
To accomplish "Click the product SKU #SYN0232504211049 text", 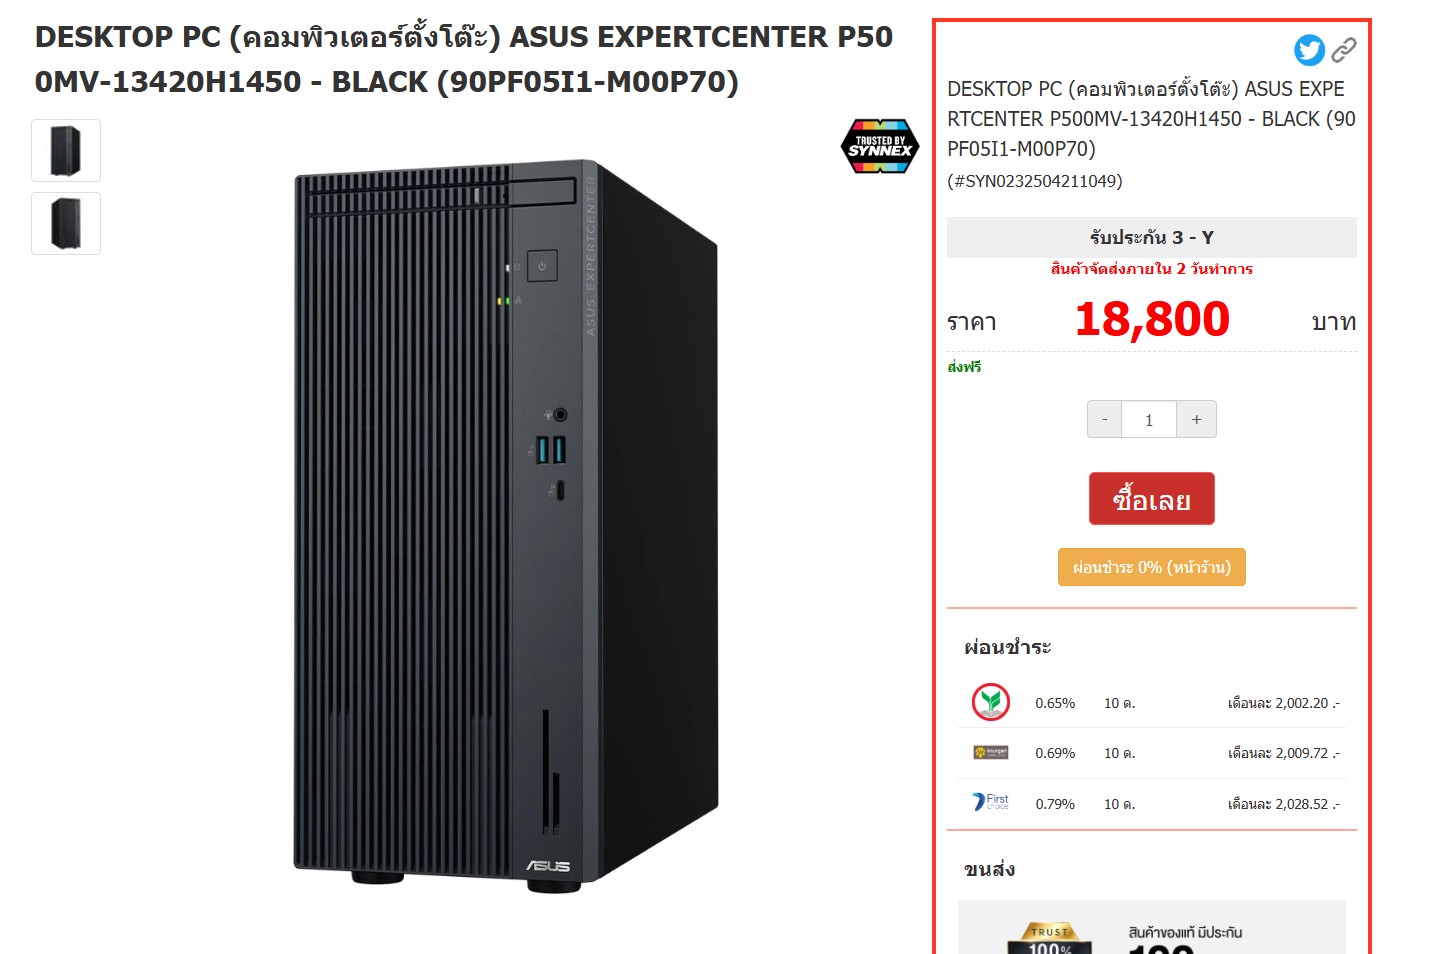I will coord(1035,181).
